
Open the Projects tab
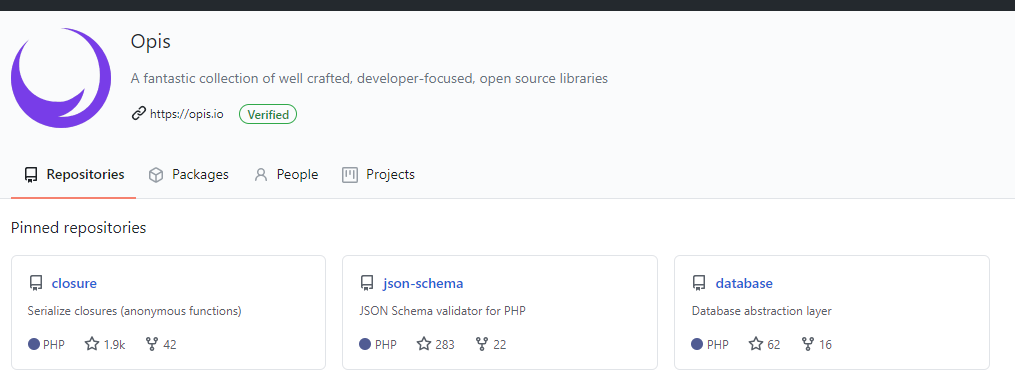tap(378, 174)
